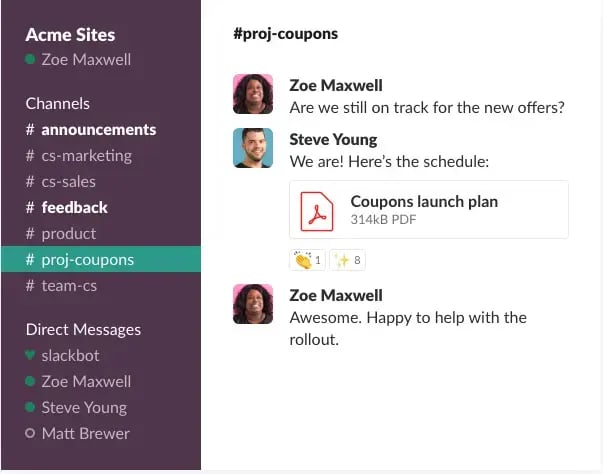This screenshot has height=474, width=603.
Task: Open direct message with Matt Brewer
Action: click(85, 433)
